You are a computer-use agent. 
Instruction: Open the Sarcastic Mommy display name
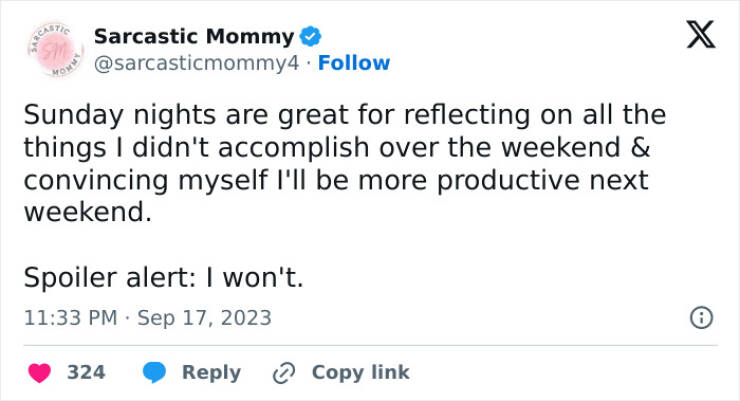[193, 37]
